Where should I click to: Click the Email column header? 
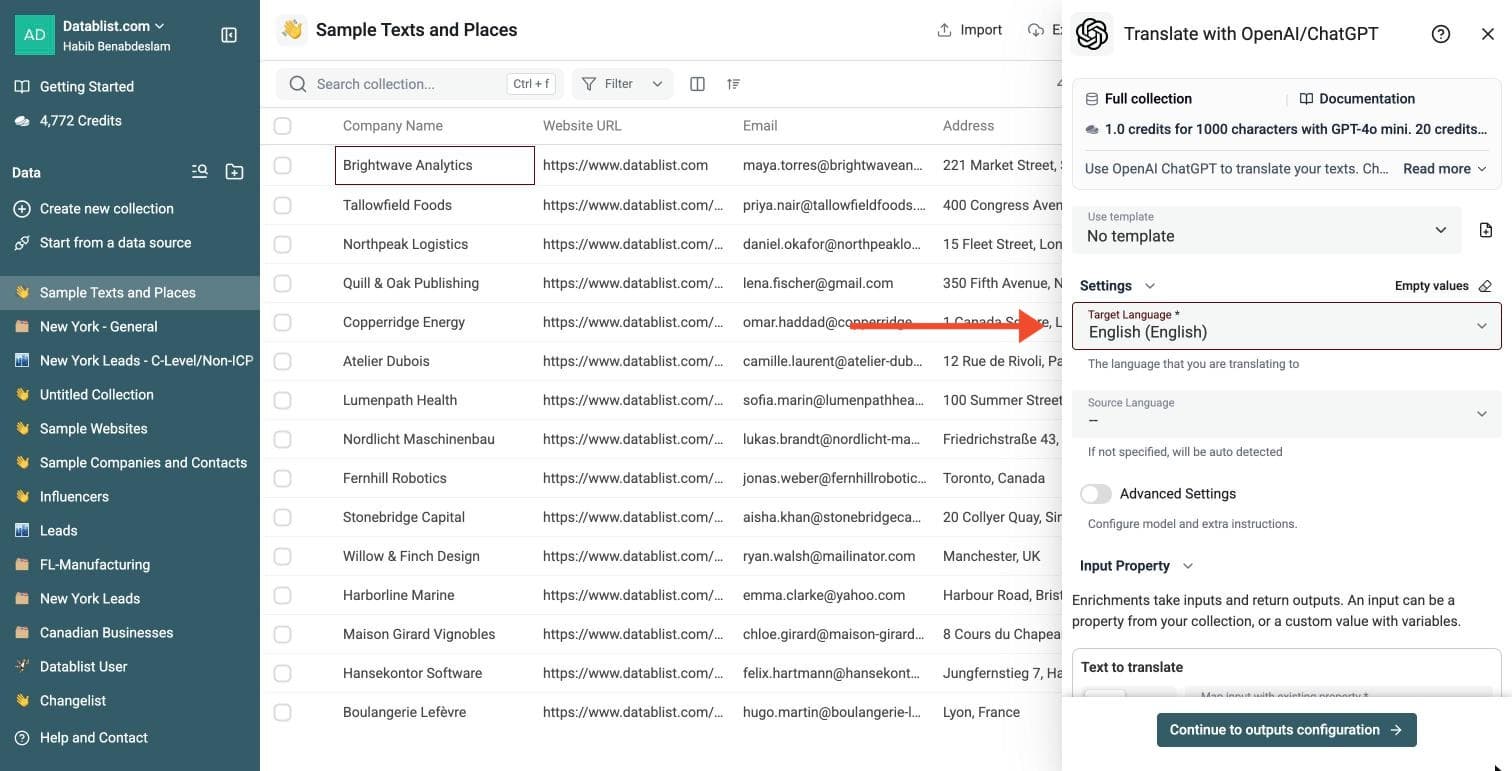point(760,126)
